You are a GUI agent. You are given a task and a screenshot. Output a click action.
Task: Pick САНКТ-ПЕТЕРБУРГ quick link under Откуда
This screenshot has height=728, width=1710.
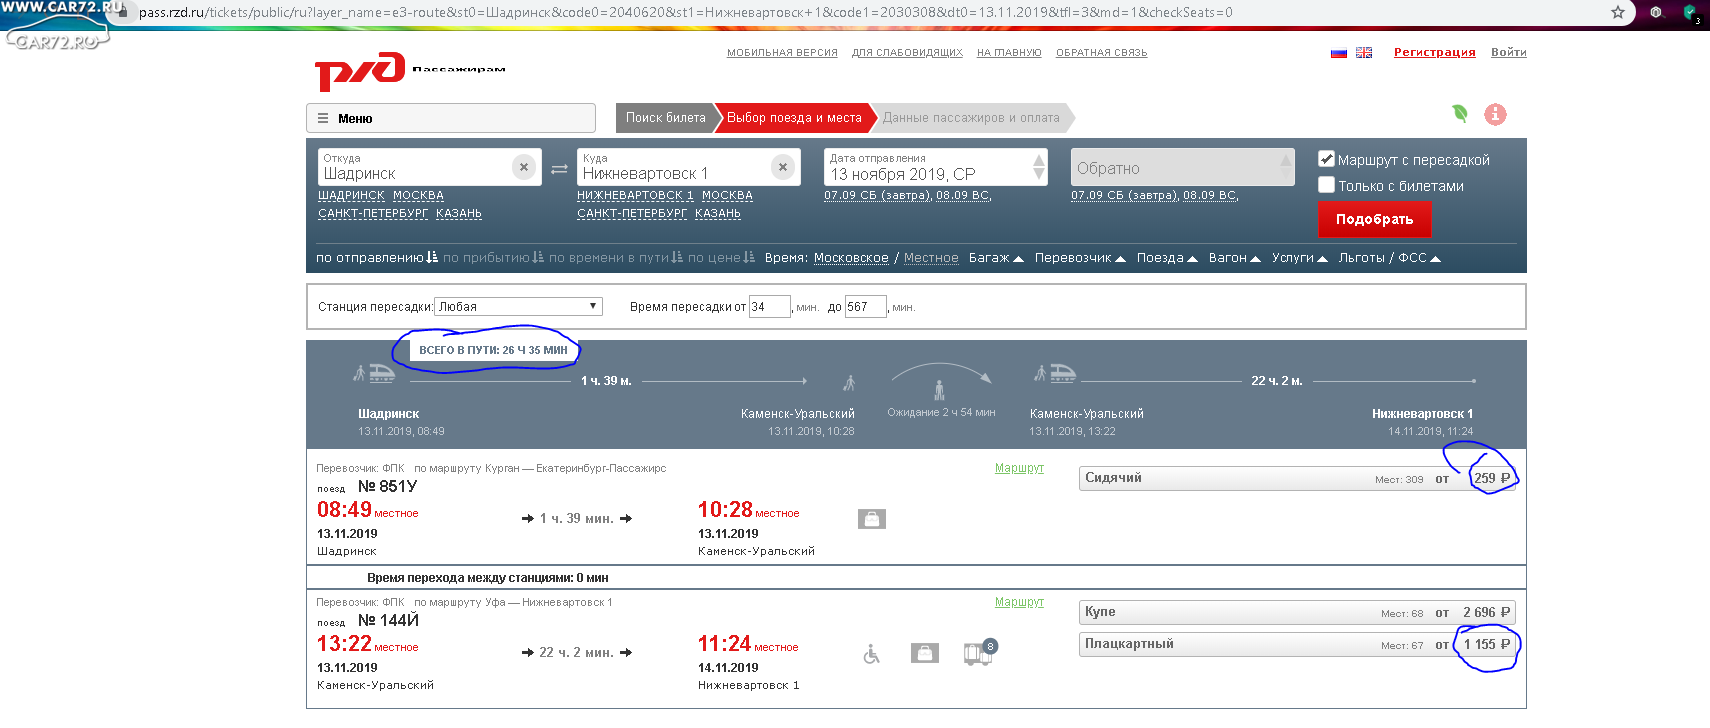point(373,214)
